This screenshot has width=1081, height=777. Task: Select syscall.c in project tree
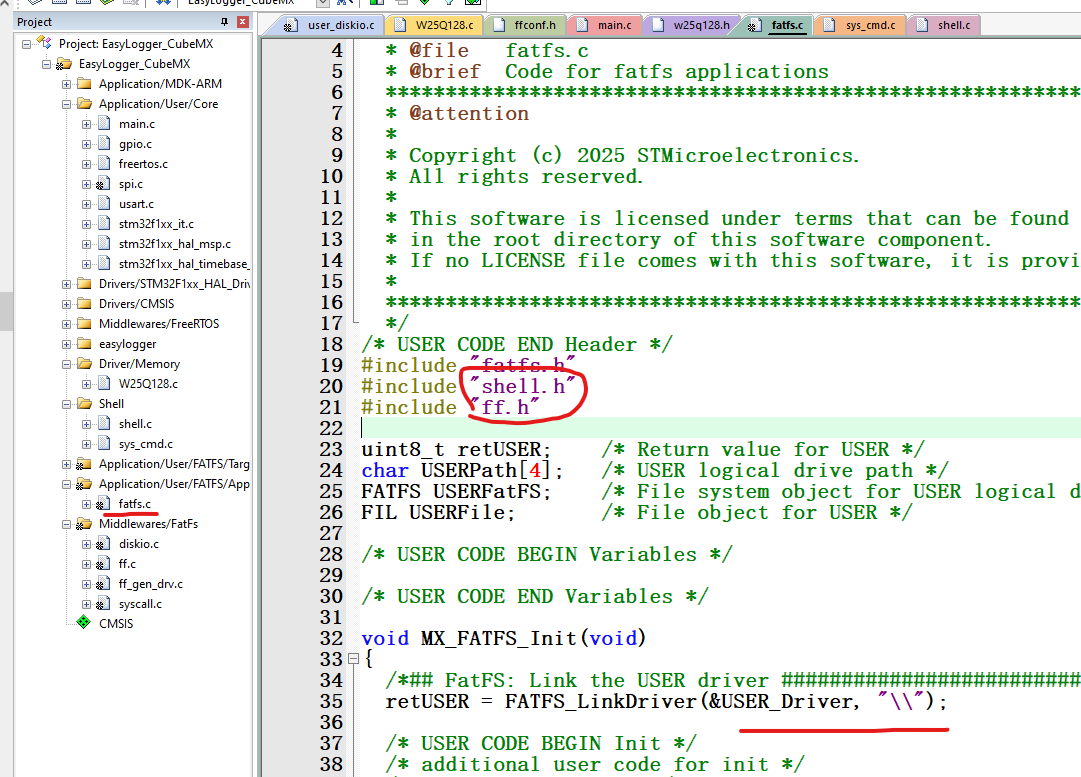coord(140,604)
